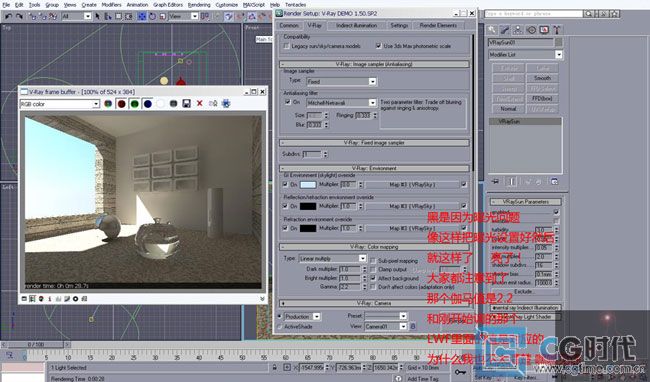
Task: Pick Reflection/refraction override black color swatch
Action: (x=308, y=206)
